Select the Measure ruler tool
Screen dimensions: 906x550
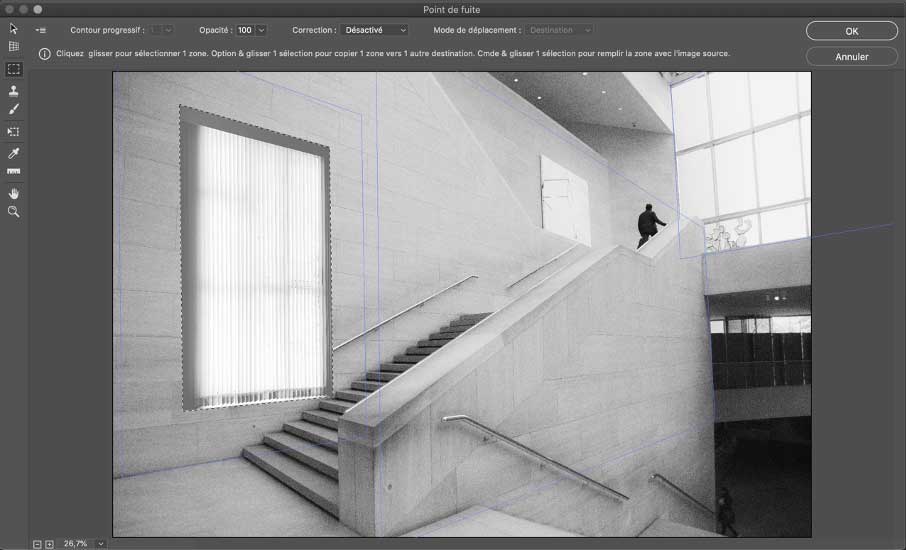(13, 172)
